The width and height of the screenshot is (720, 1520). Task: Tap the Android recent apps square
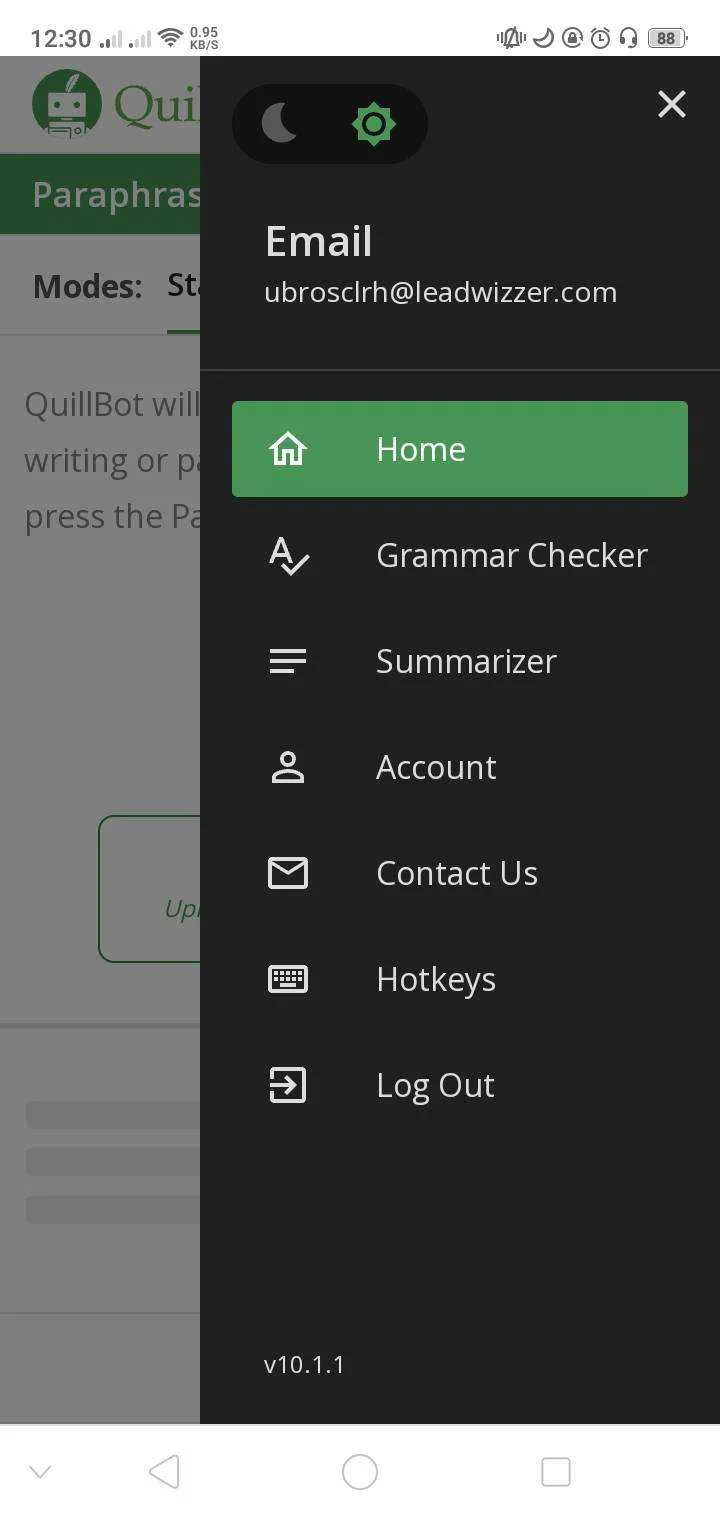556,1472
